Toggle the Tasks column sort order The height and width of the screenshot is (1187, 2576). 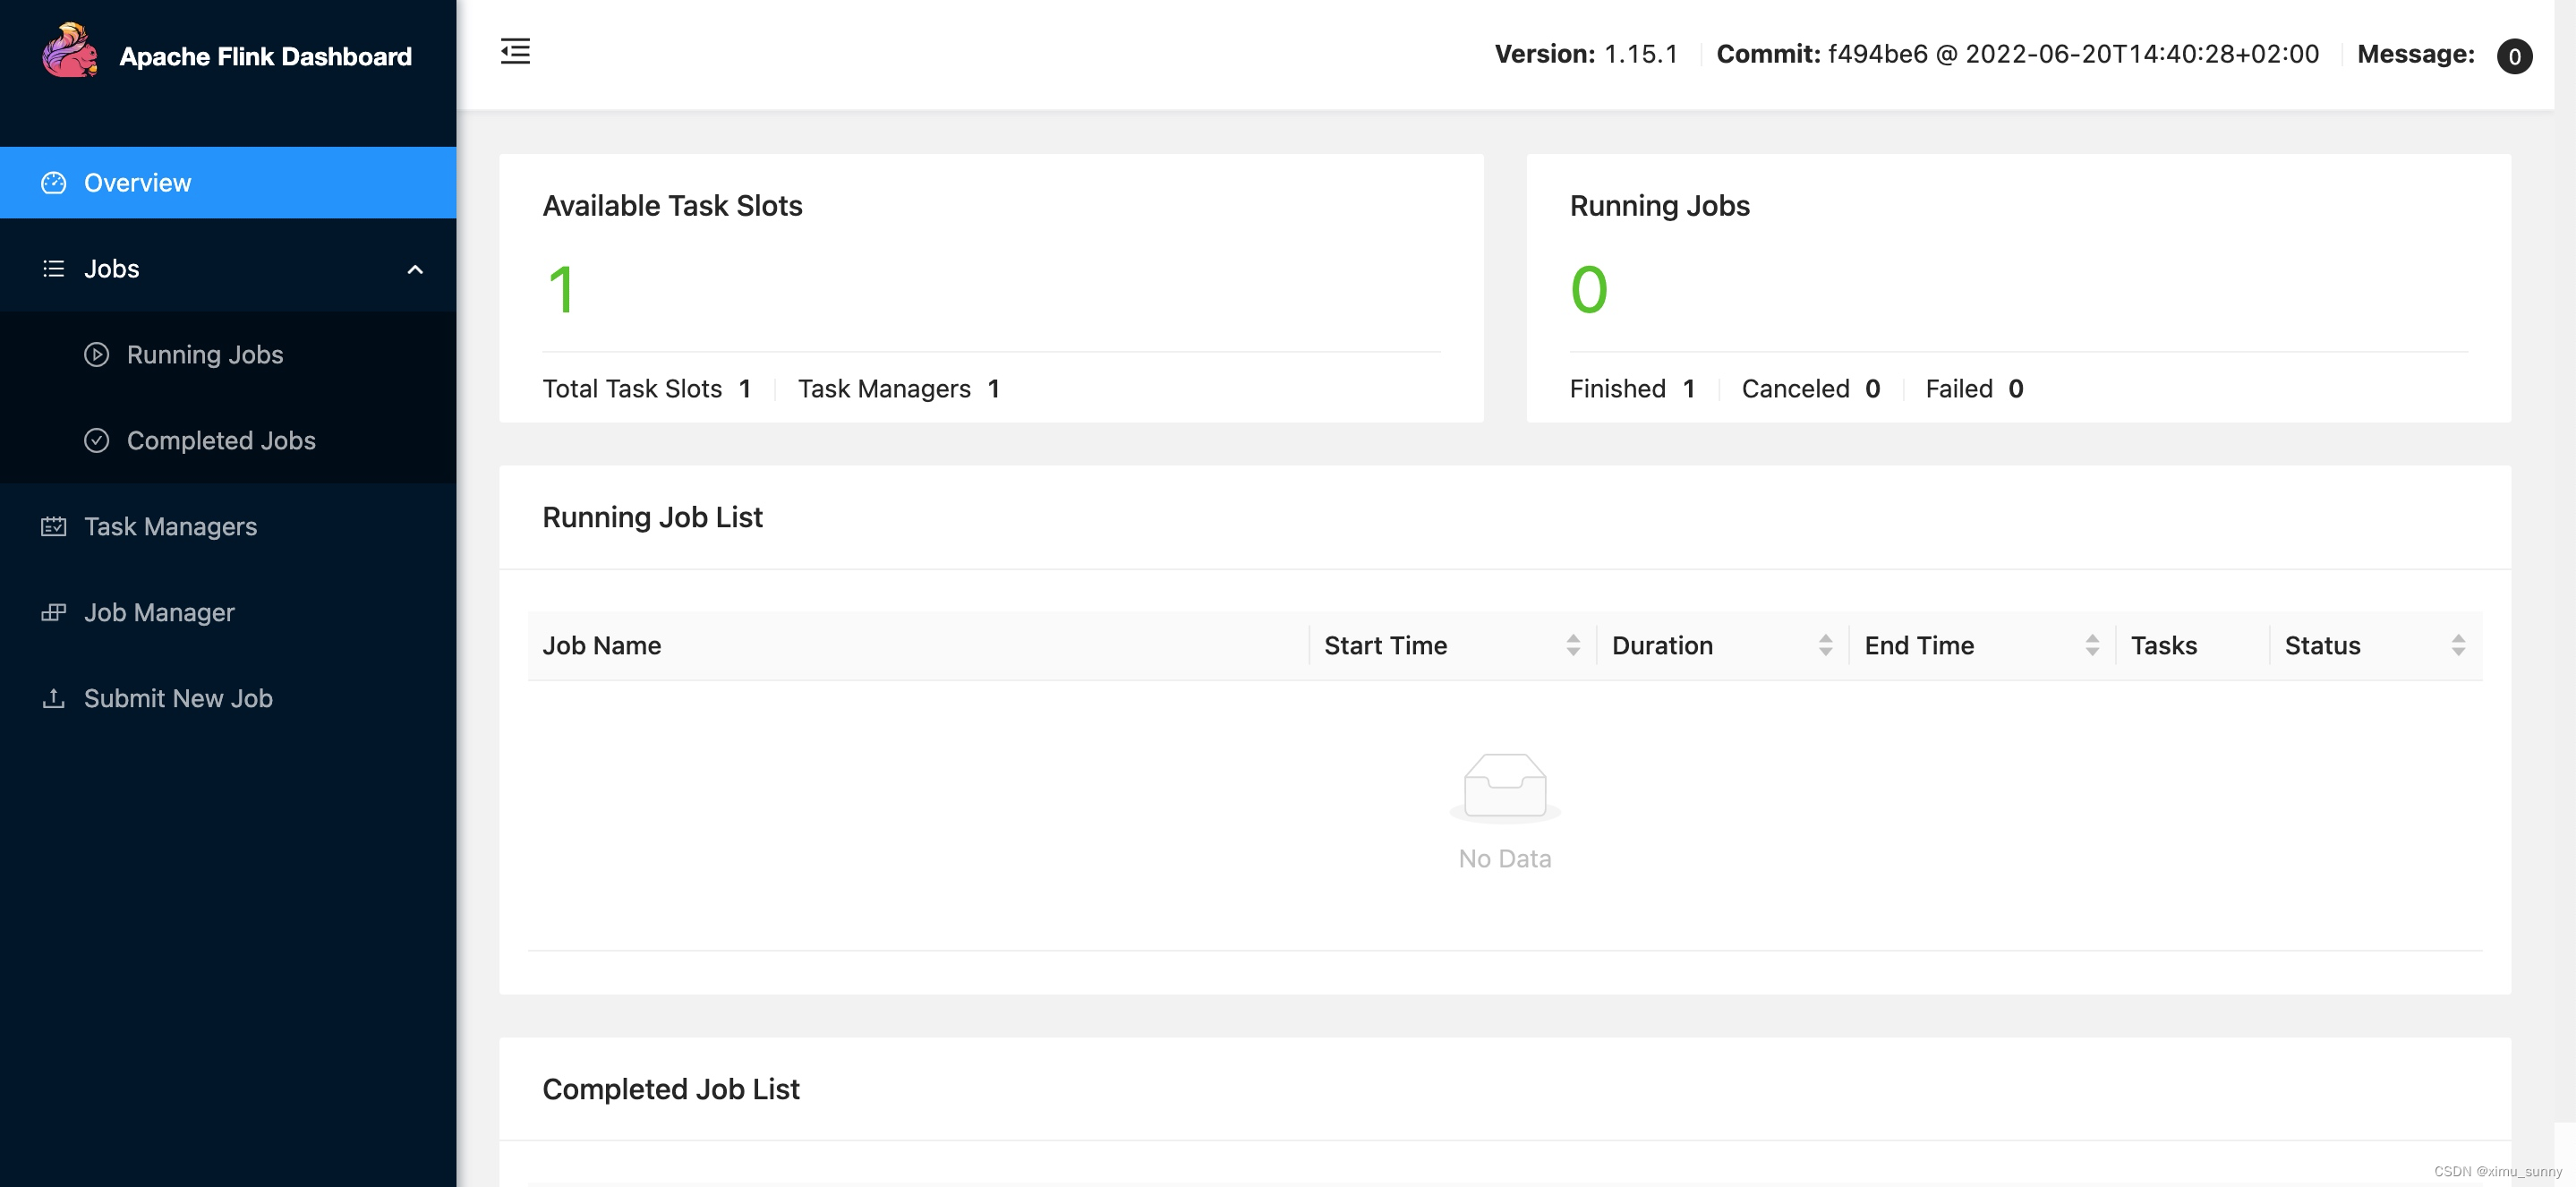[2163, 645]
